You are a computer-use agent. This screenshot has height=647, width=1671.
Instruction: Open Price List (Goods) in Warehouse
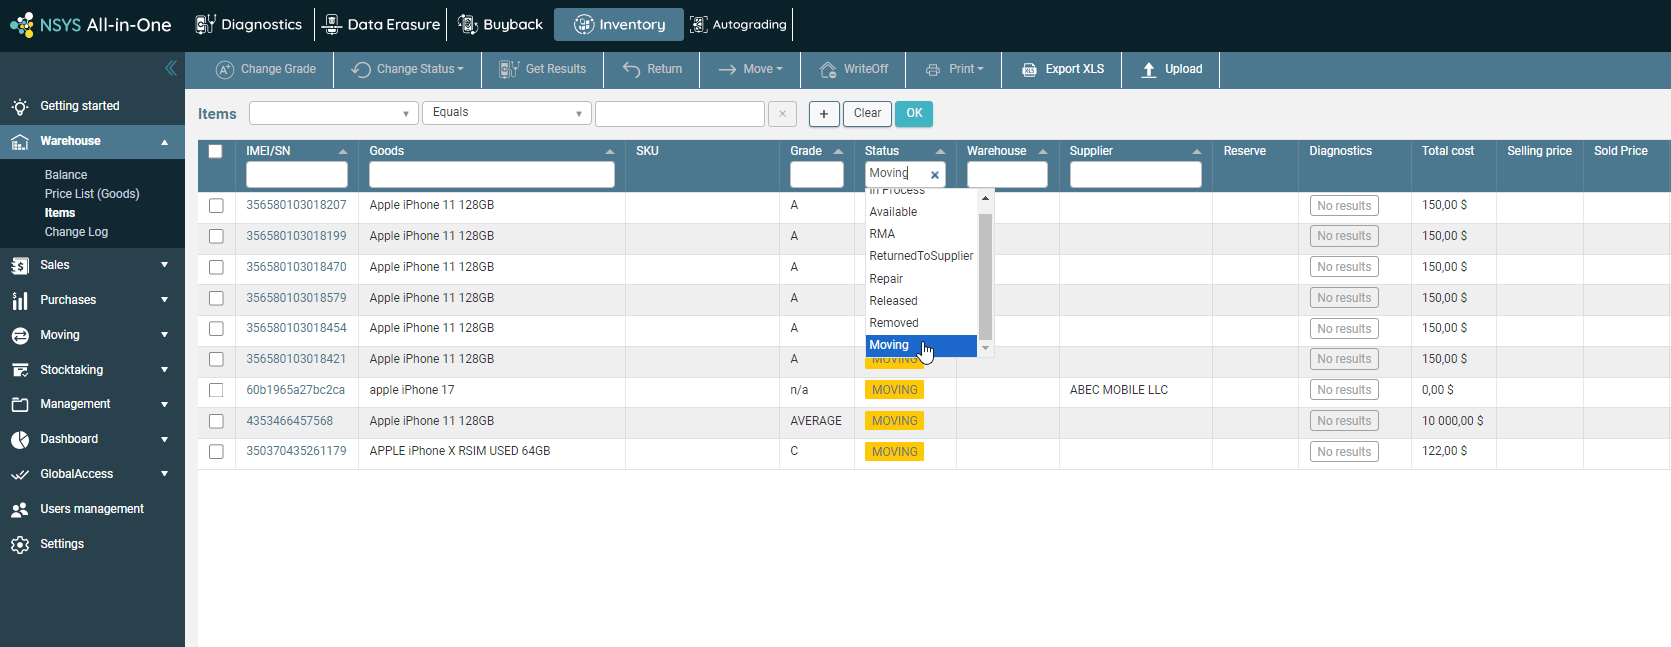point(92,194)
